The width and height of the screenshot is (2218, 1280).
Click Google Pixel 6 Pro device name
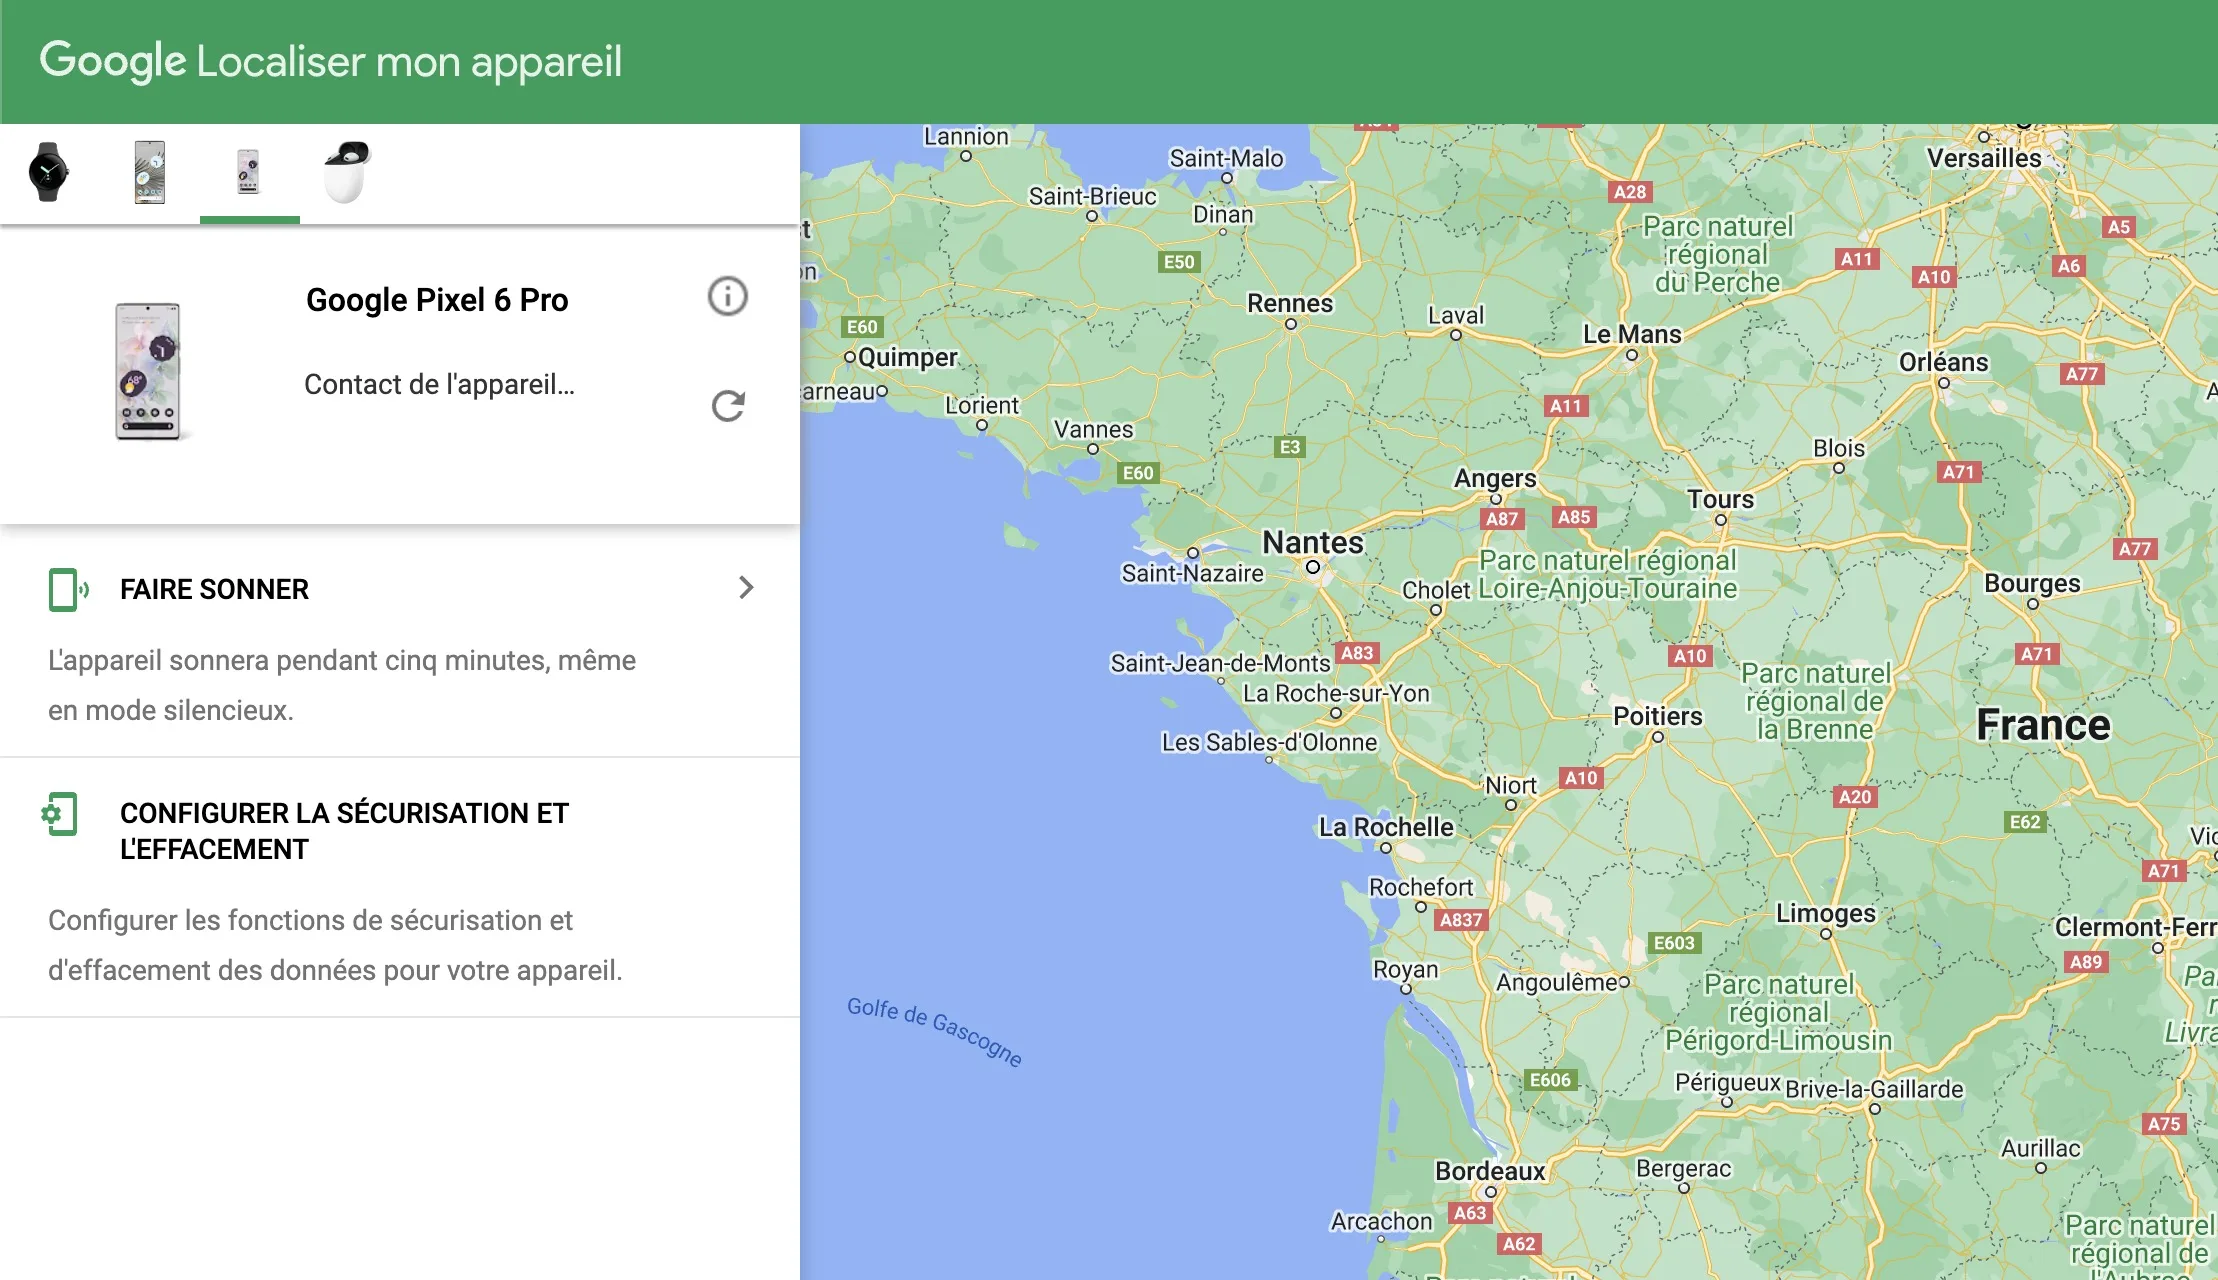[x=437, y=300]
